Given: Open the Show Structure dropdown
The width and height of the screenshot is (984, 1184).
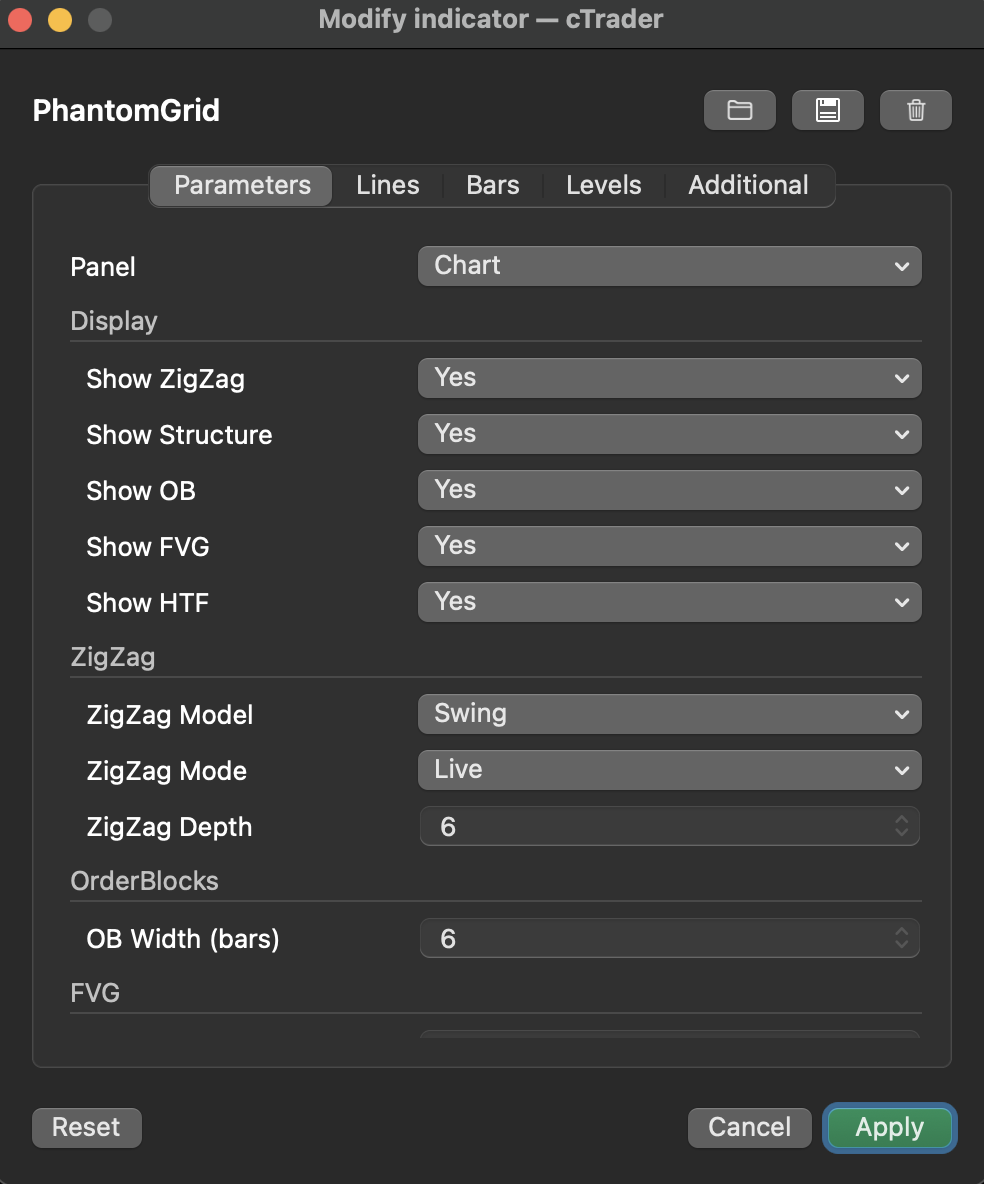Looking at the screenshot, I should (669, 434).
